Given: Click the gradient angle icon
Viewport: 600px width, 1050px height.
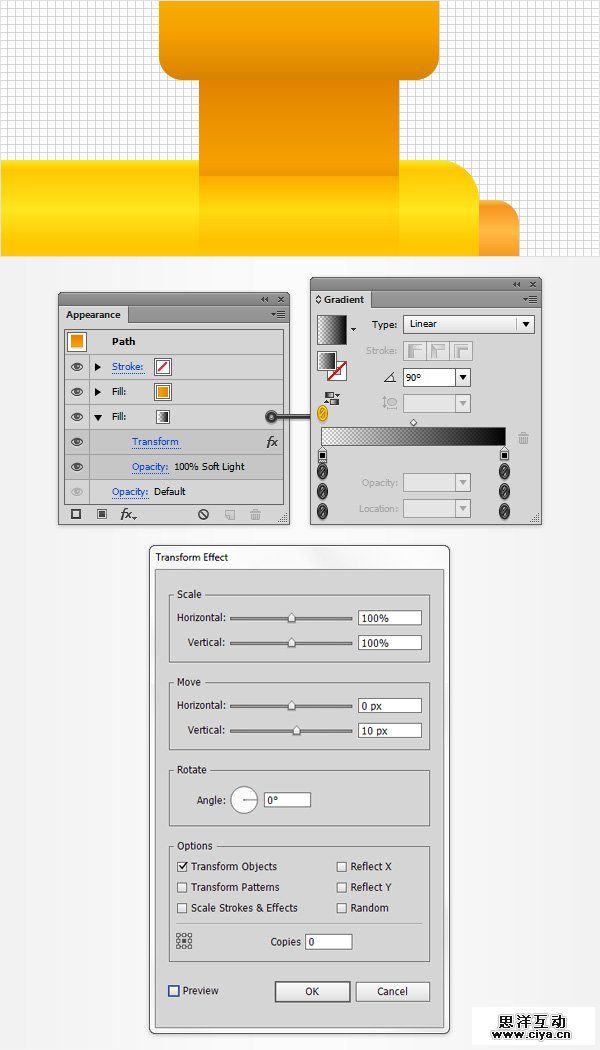Looking at the screenshot, I should [390, 377].
